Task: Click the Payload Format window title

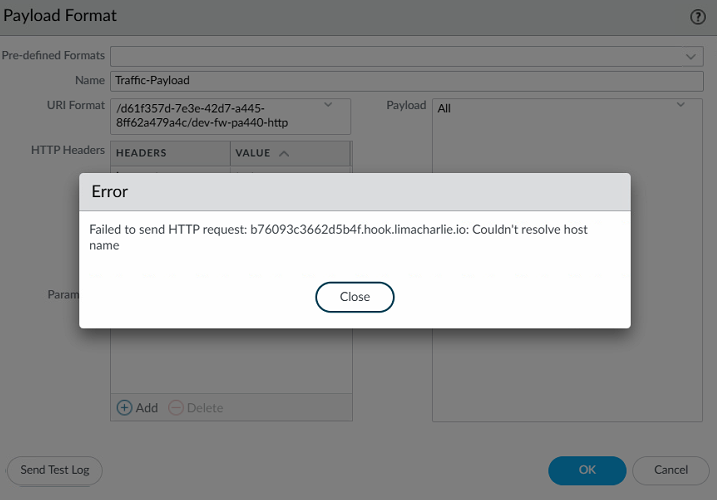Action: click(x=60, y=16)
